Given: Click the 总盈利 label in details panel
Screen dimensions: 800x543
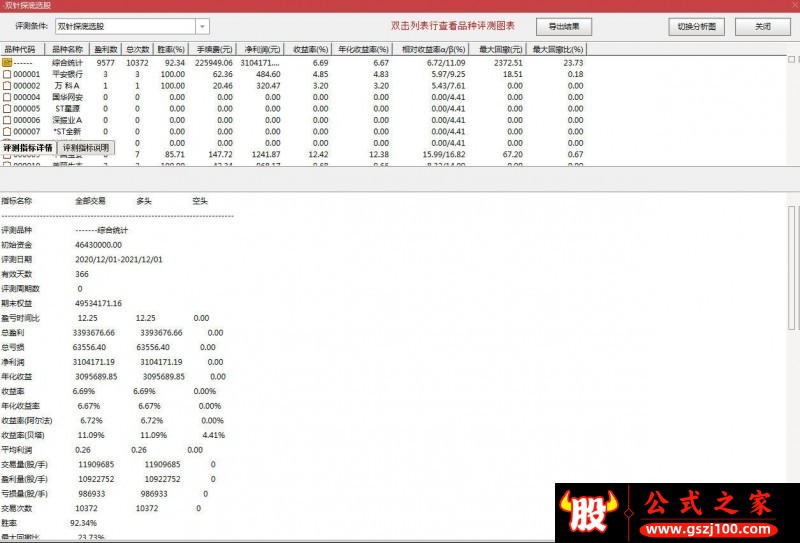Looking at the screenshot, I should click(13, 333).
